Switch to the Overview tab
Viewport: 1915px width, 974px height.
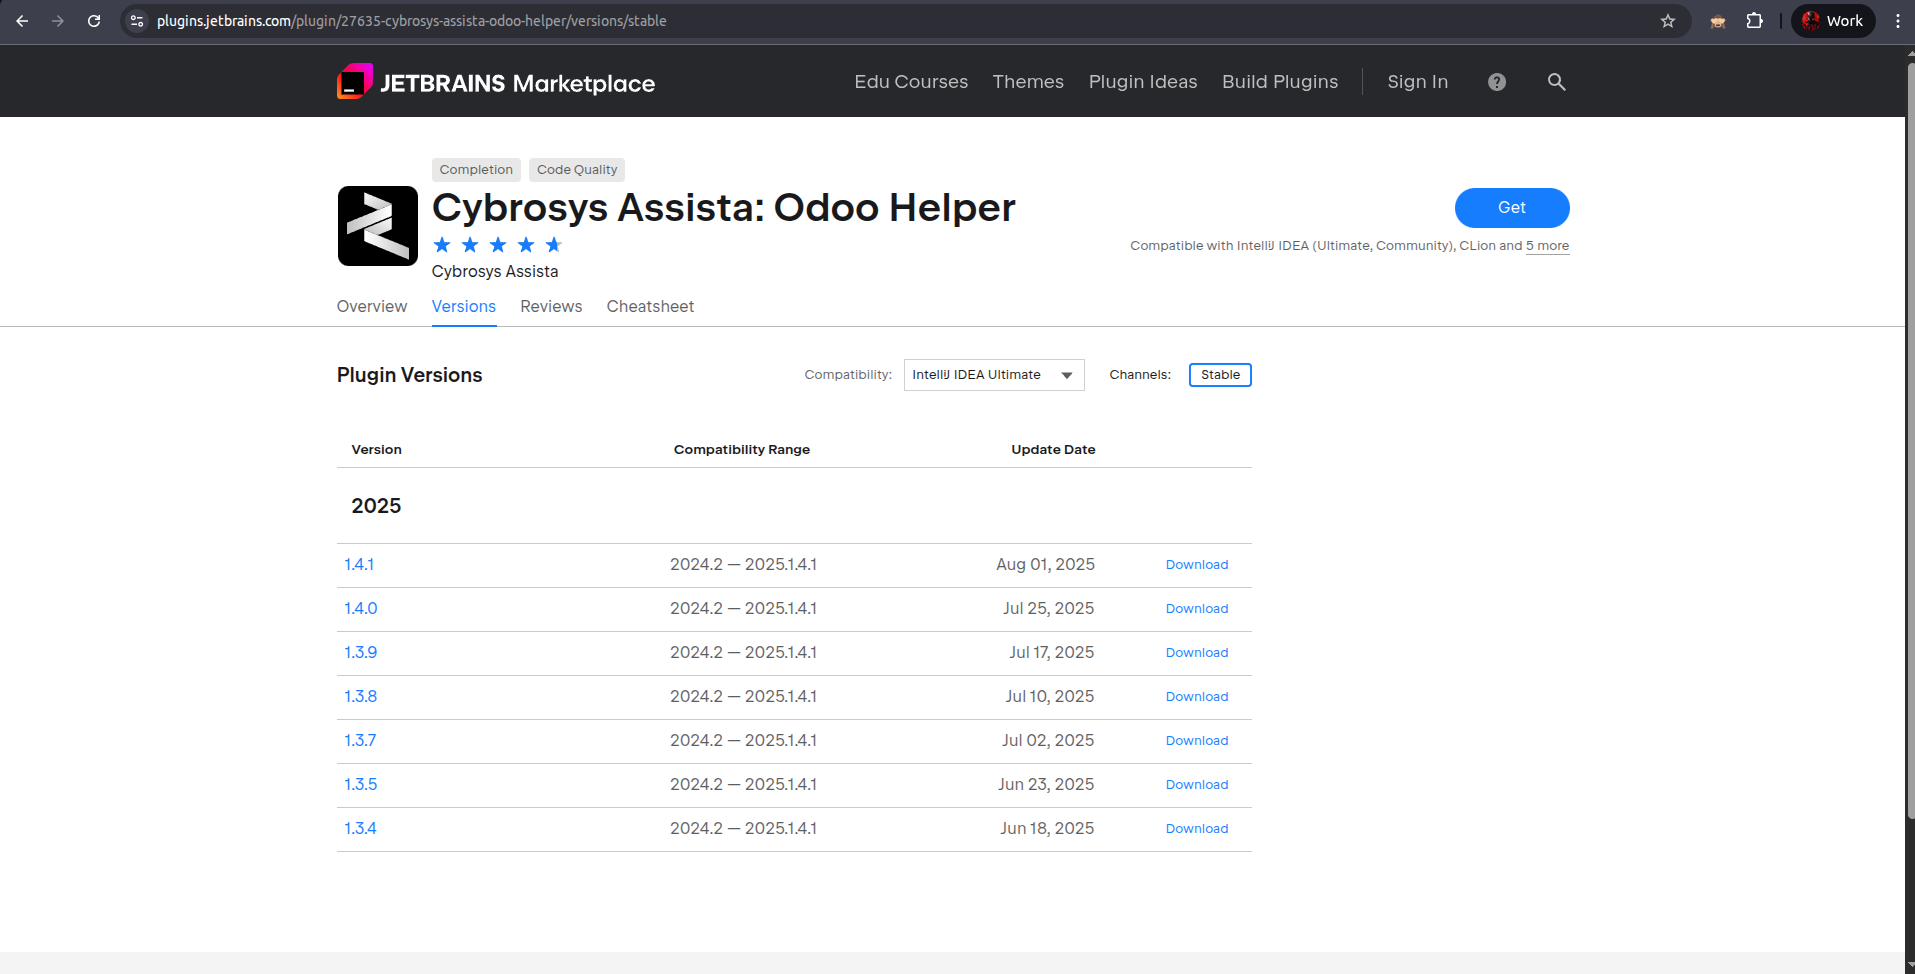[x=372, y=307]
